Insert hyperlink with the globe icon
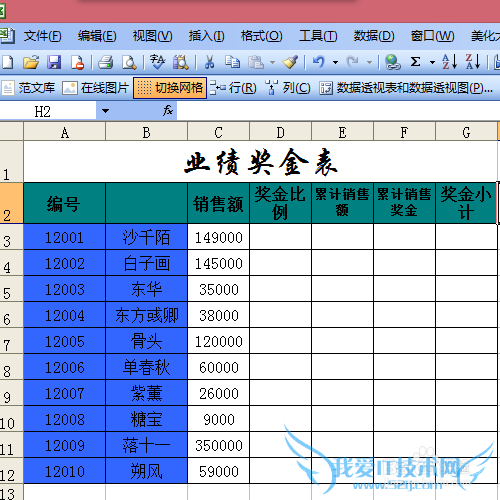Image resolution: width=500 pixels, height=500 pixels. click(x=393, y=62)
